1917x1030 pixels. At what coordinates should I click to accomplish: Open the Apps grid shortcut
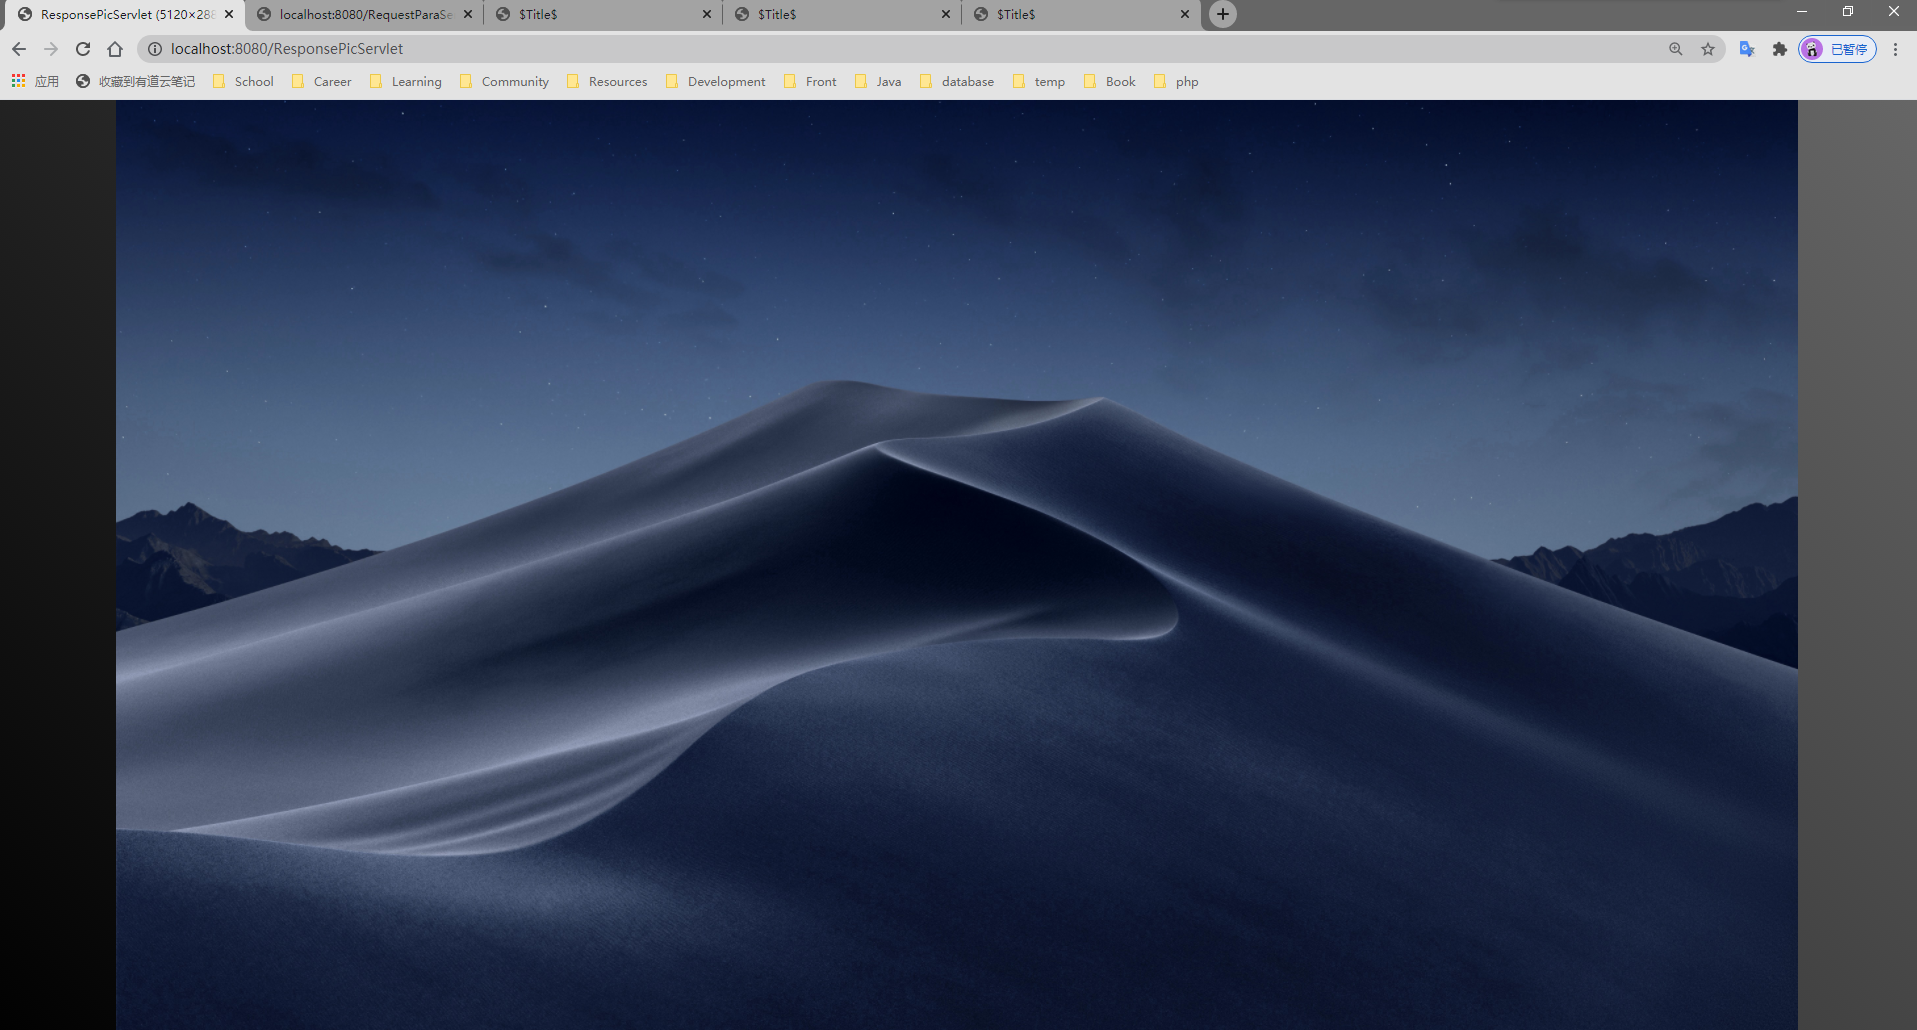point(35,82)
